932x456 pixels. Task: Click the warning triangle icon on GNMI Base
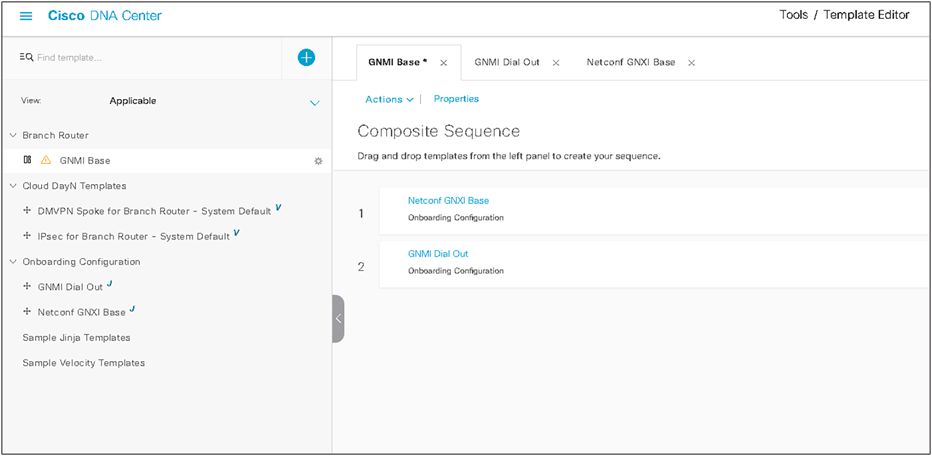pyautogui.click(x=46, y=161)
